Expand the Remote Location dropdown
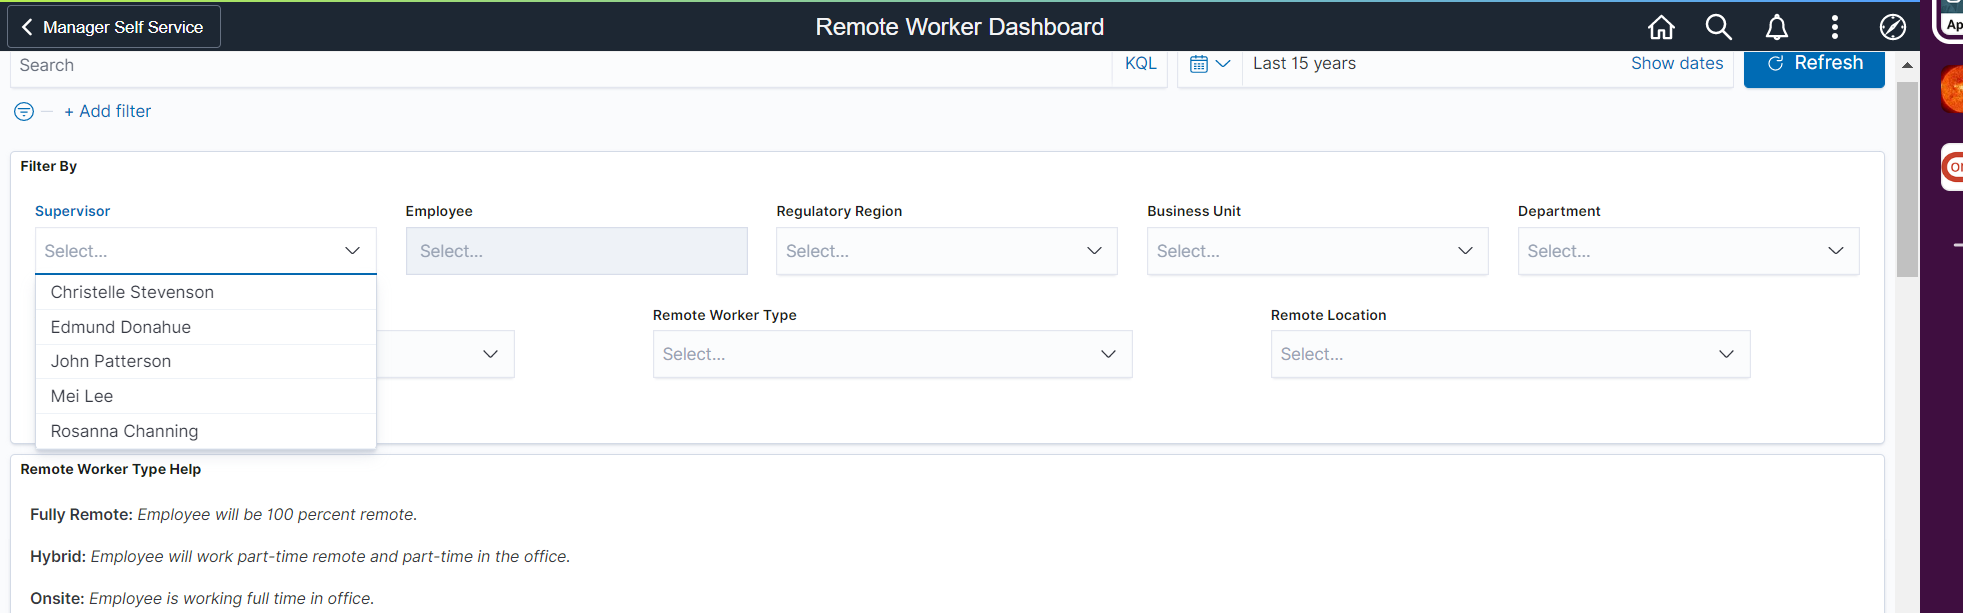Viewport: 1963px width, 613px height. [x=1509, y=354]
